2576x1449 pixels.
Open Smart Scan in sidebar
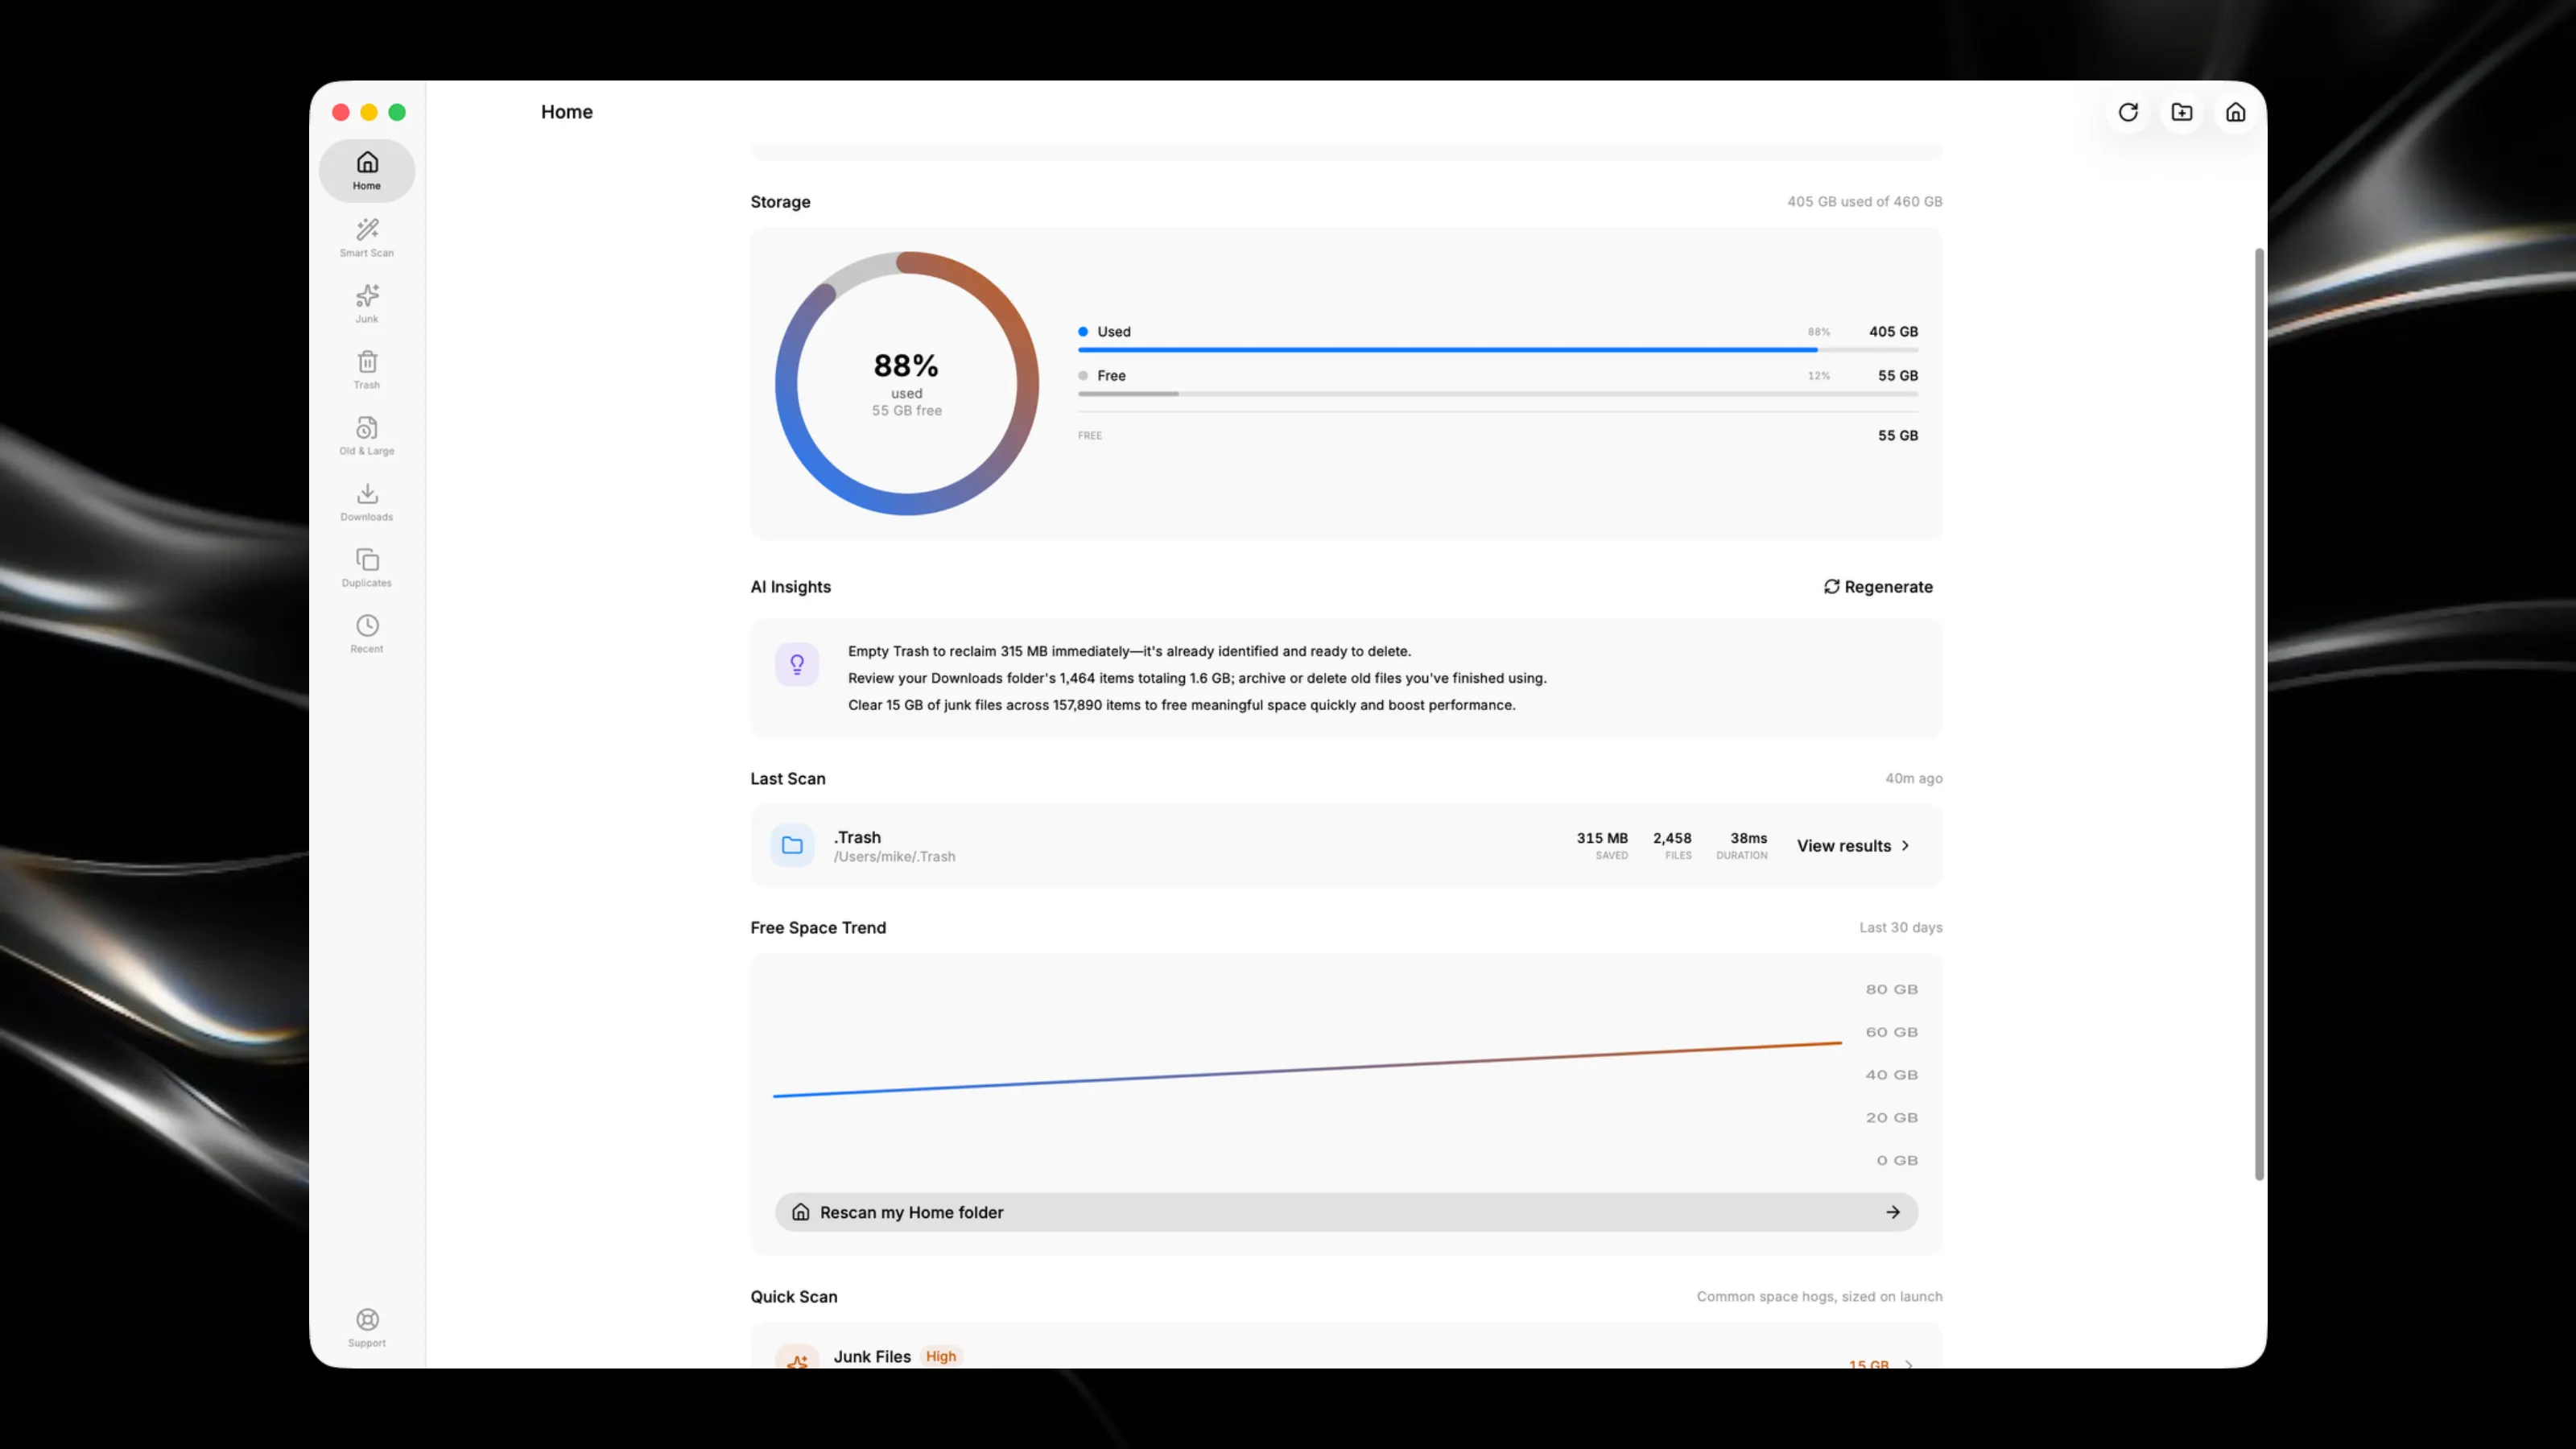tap(366, 238)
